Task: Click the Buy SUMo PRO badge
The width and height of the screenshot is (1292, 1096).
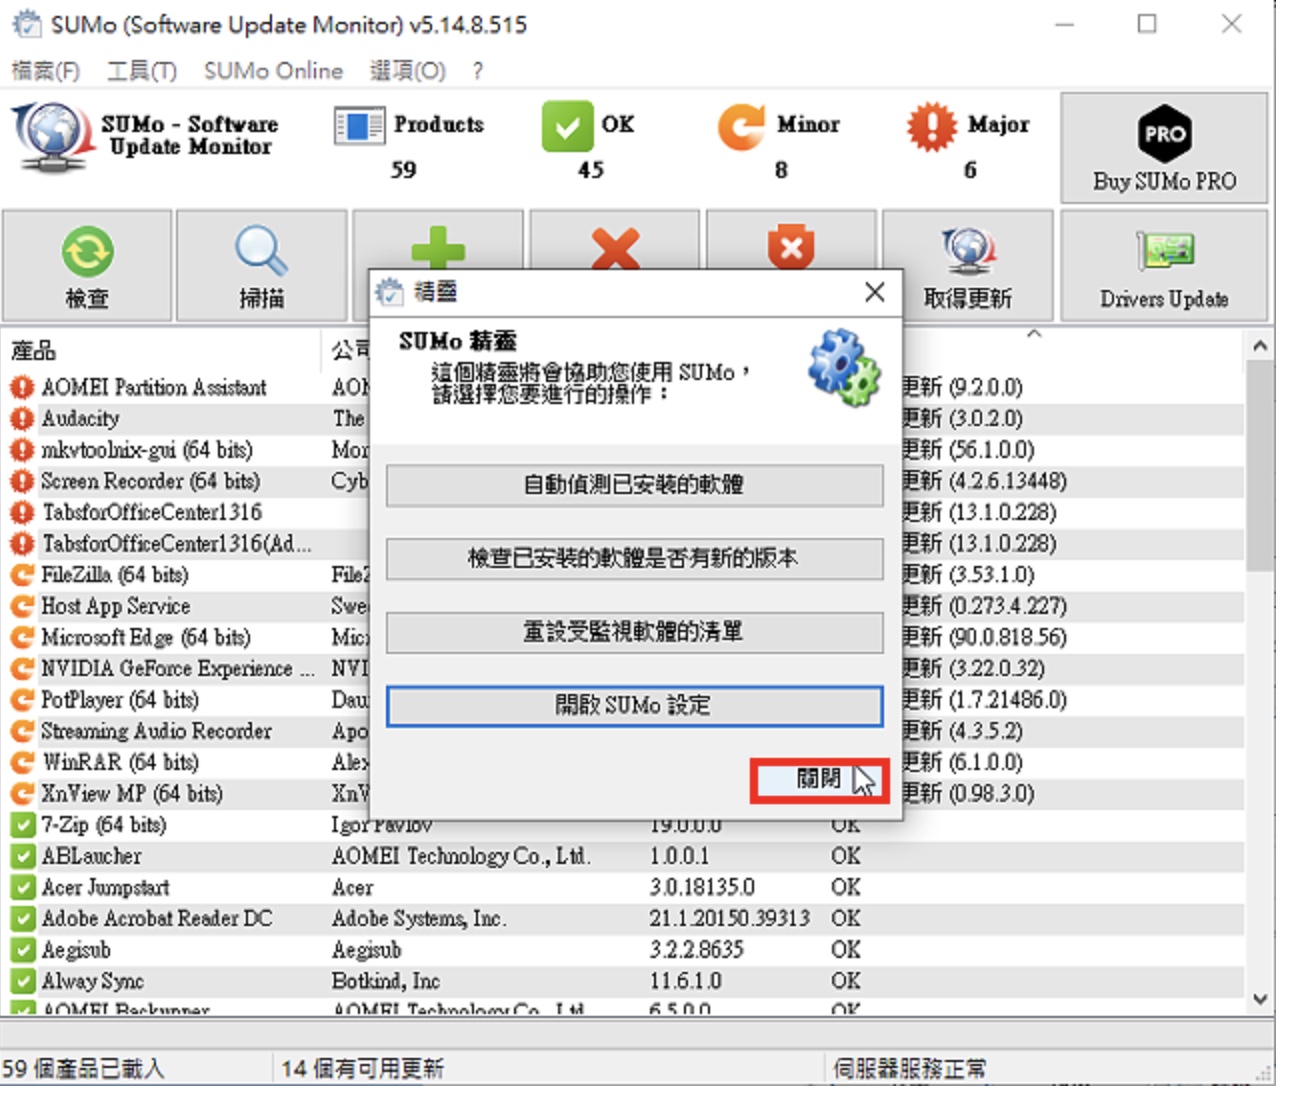Action: (1164, 148)
